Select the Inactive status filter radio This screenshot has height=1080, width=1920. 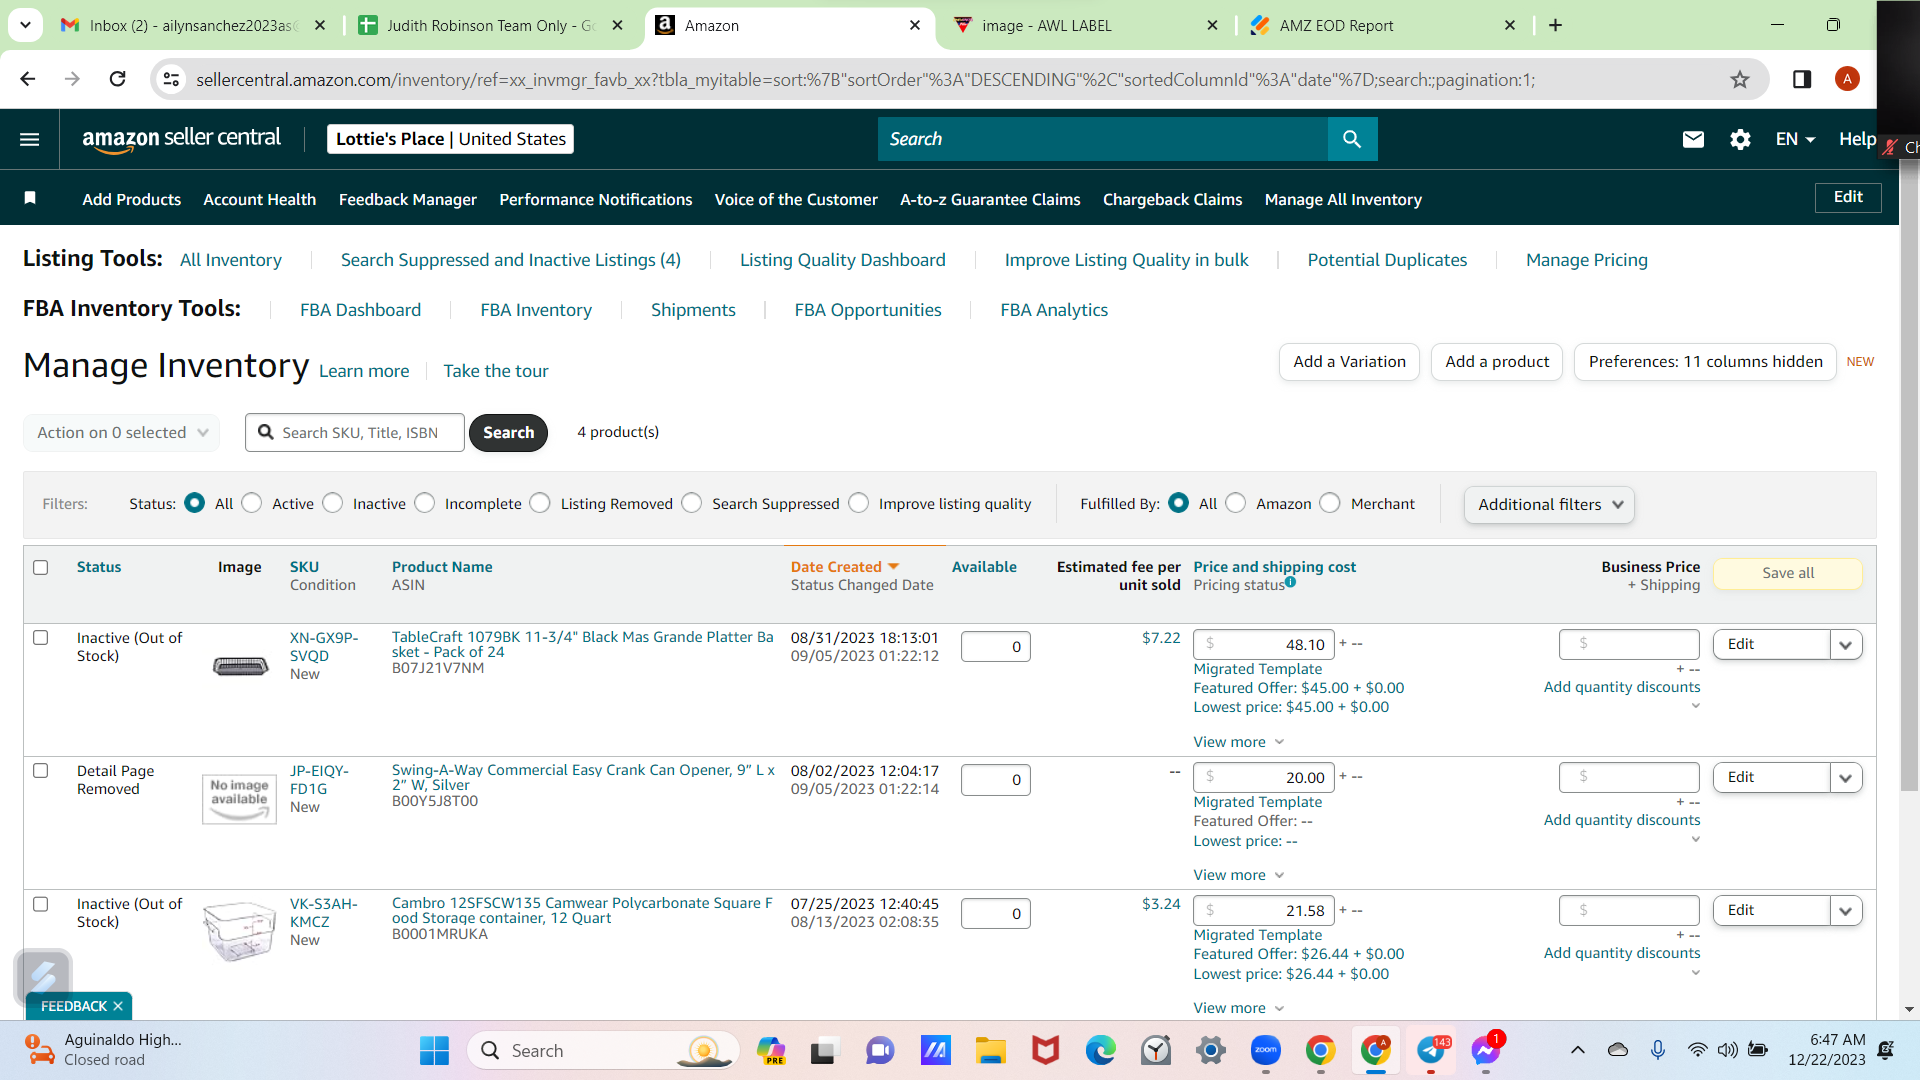coord(333,503)
